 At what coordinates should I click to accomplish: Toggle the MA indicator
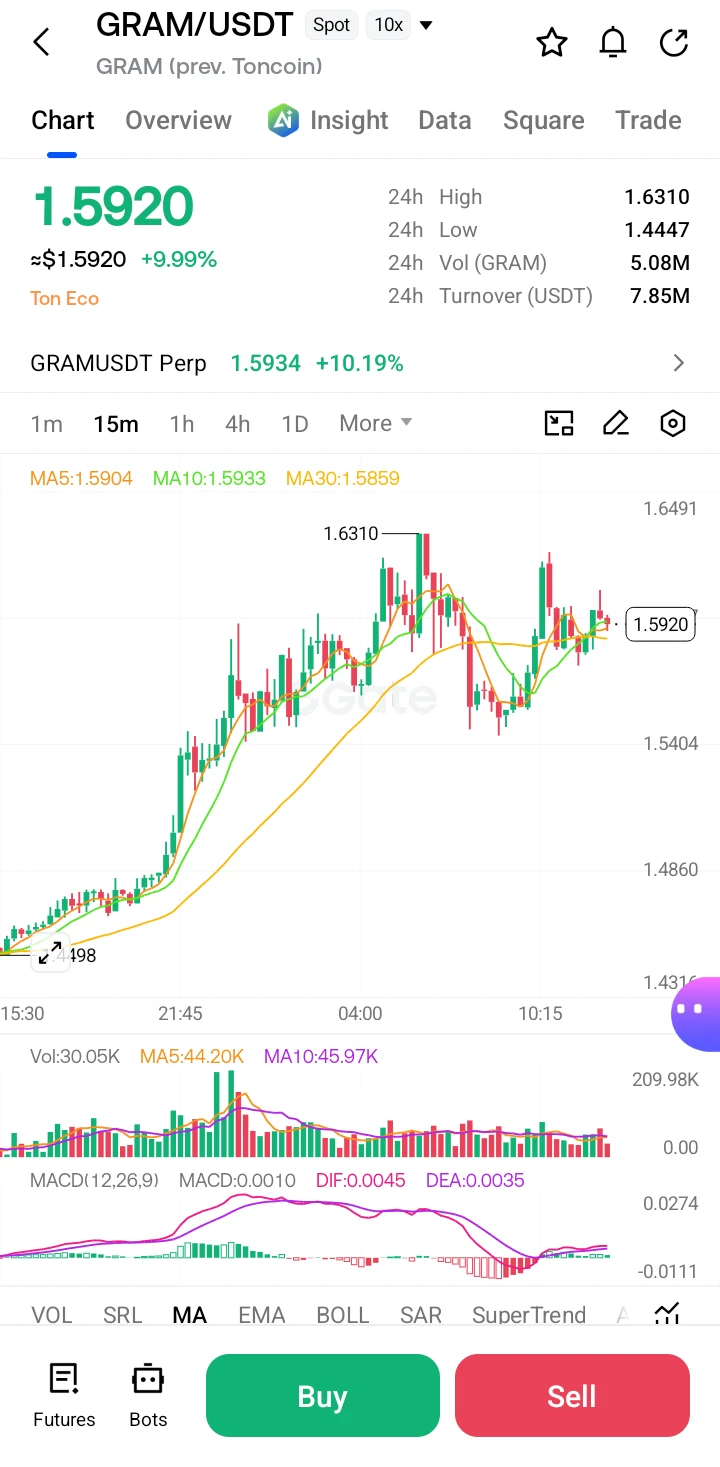(190, 1314)
